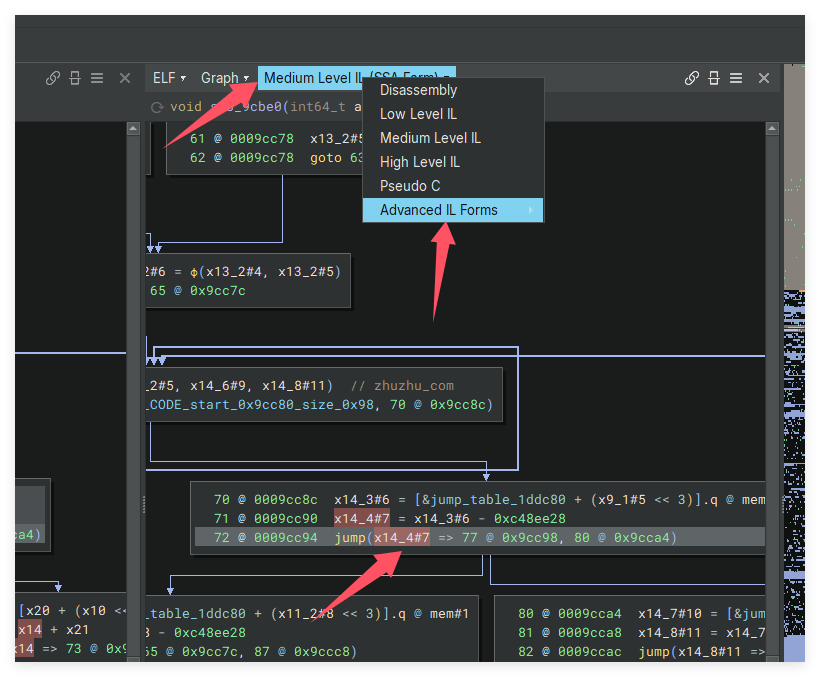Click target 0x9cc98 in jump instruction 72

[530, 537]
